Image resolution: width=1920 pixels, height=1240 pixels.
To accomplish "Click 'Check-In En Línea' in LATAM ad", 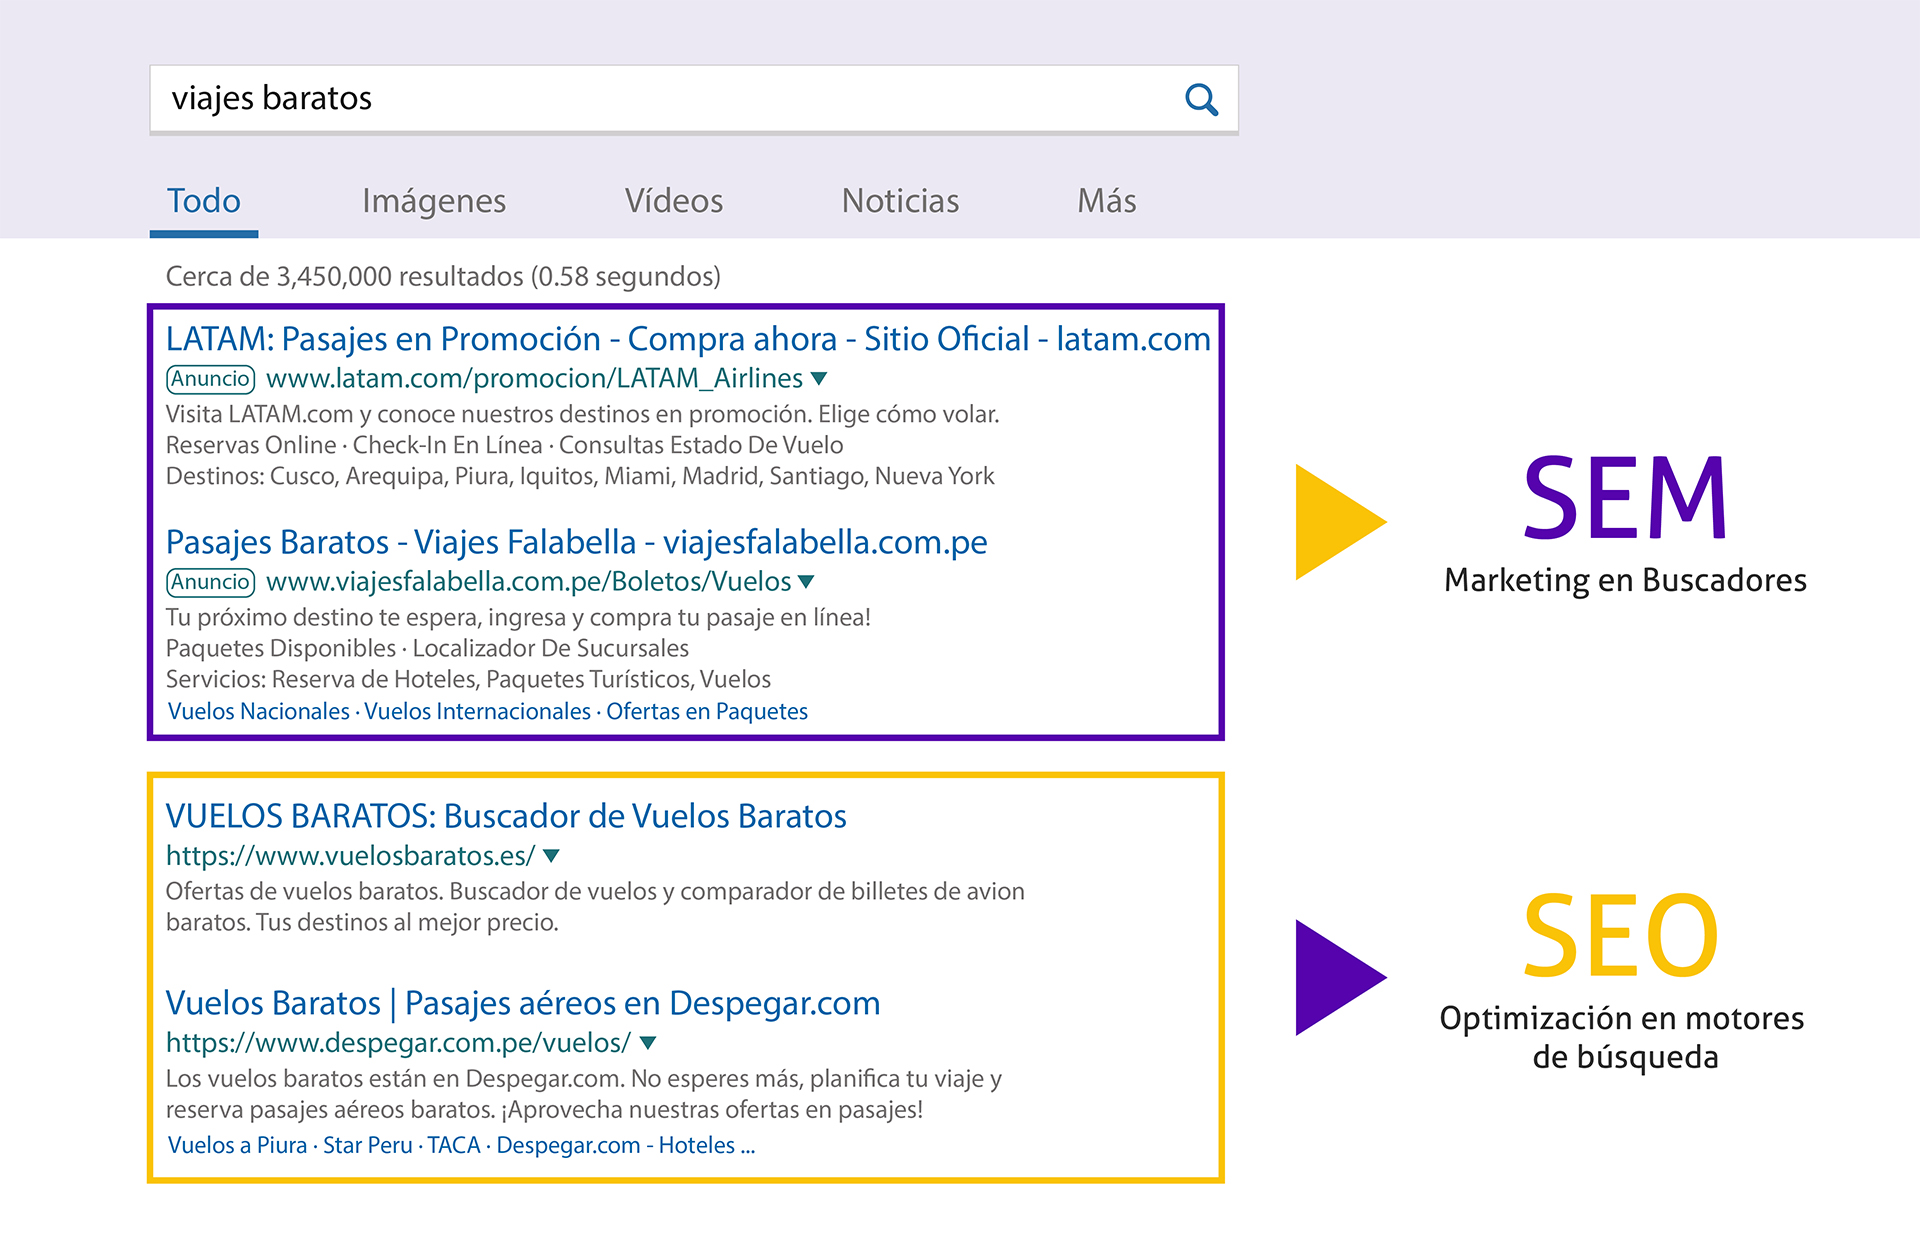I will (447, 445).
